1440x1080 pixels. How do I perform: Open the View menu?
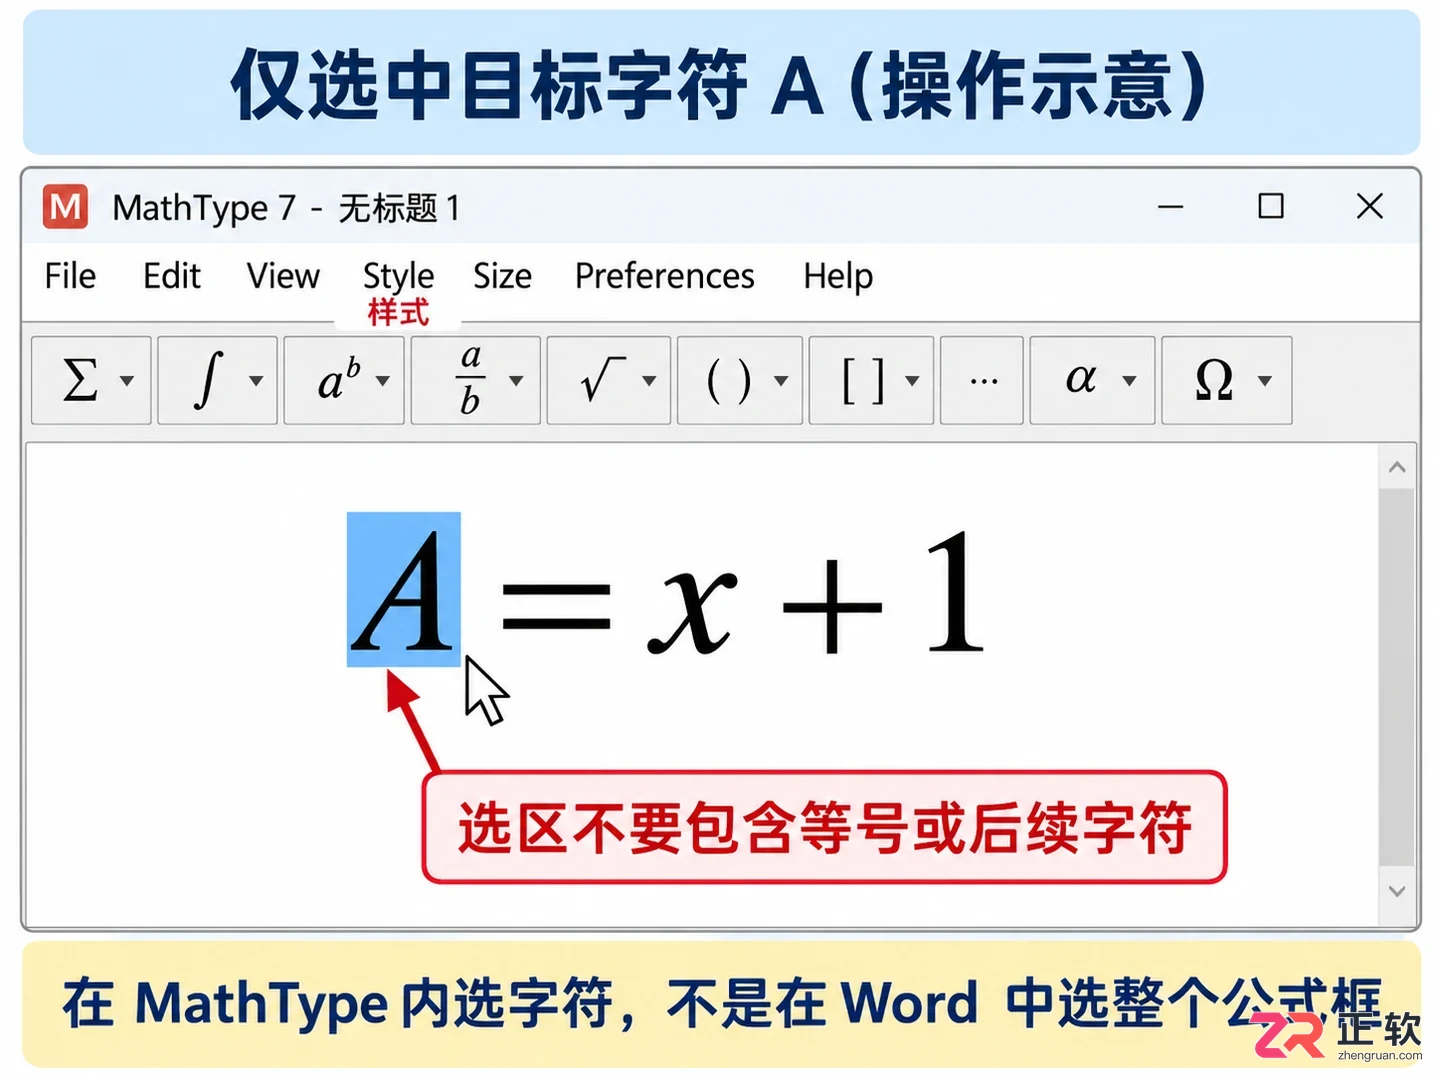(283, 276)
